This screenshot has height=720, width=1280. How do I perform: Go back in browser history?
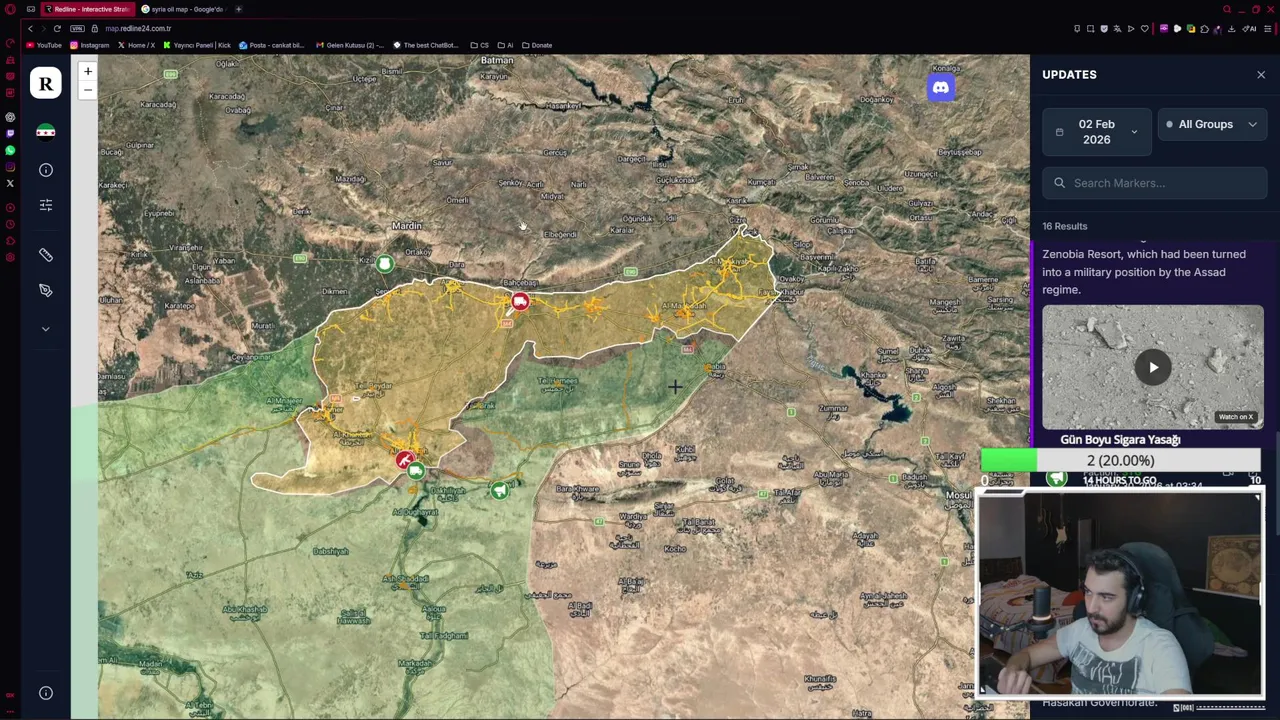[x=30, y=28]
